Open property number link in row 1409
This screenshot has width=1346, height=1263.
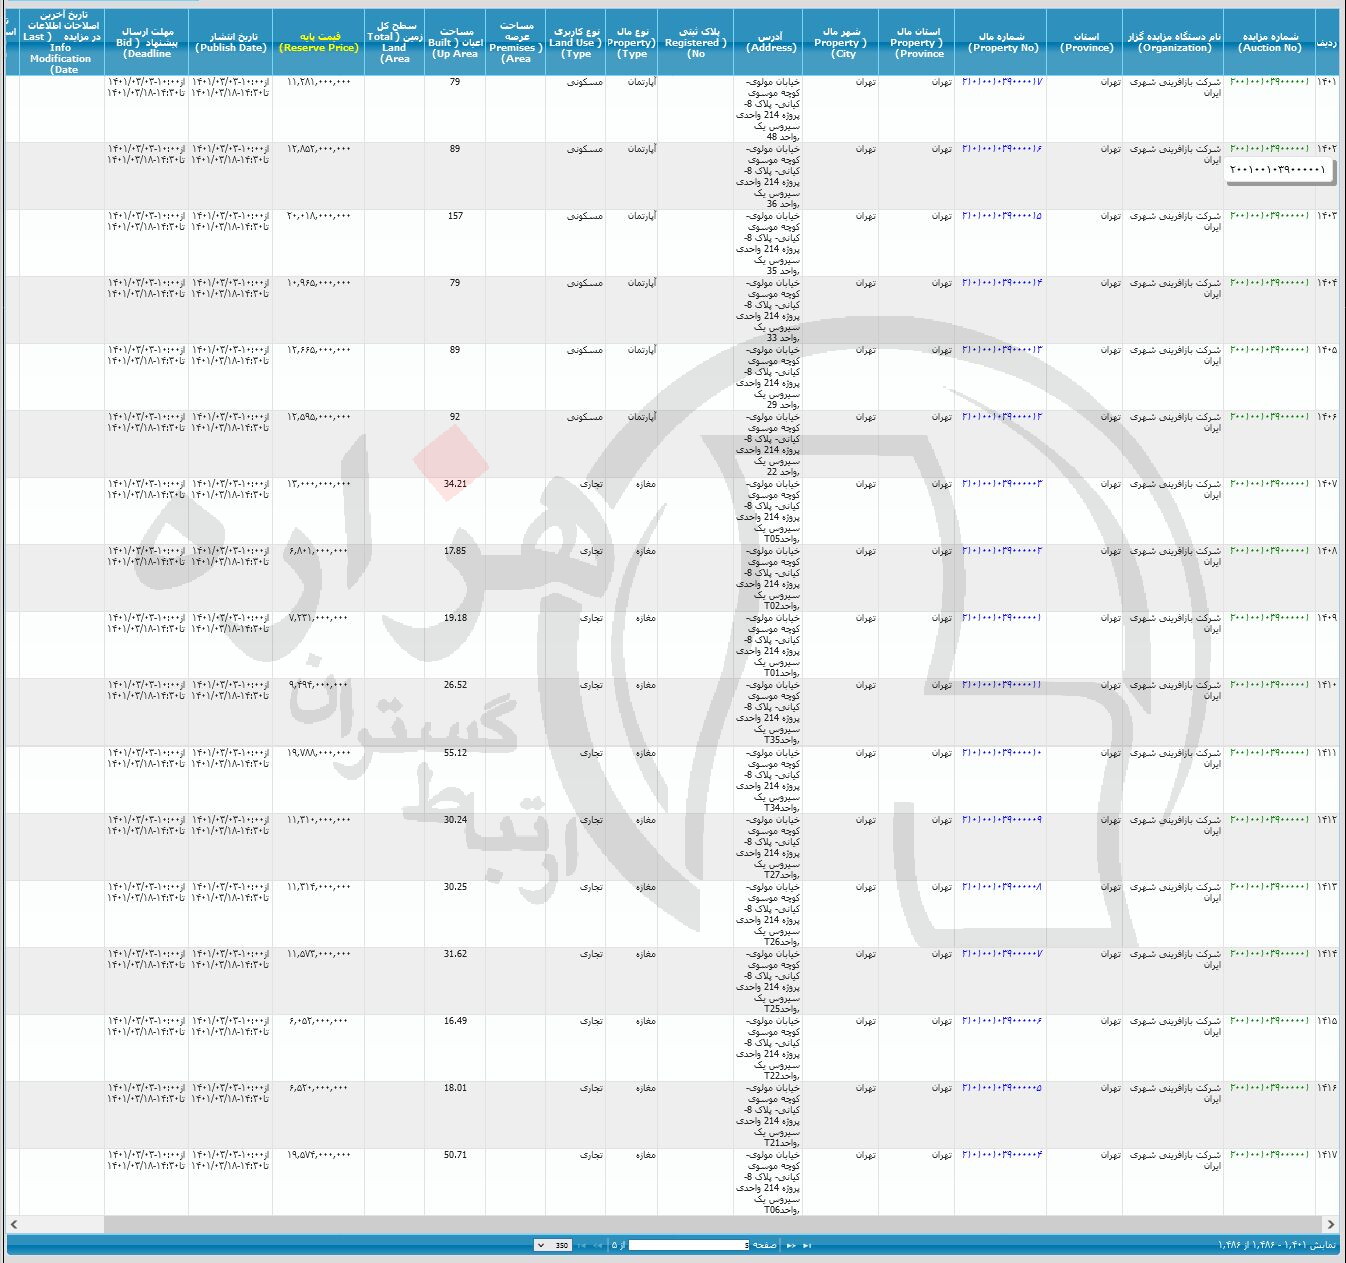[1002, 618]
